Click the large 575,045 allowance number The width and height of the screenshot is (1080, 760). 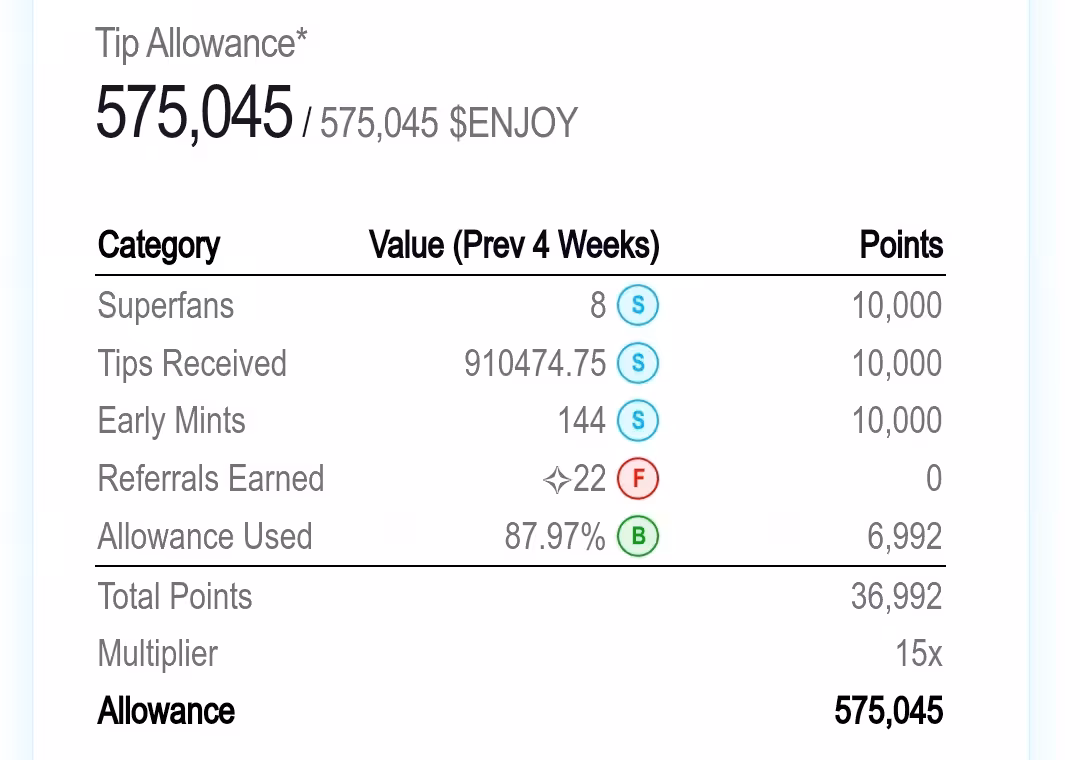pyautogui.click(x=194, y=112)
